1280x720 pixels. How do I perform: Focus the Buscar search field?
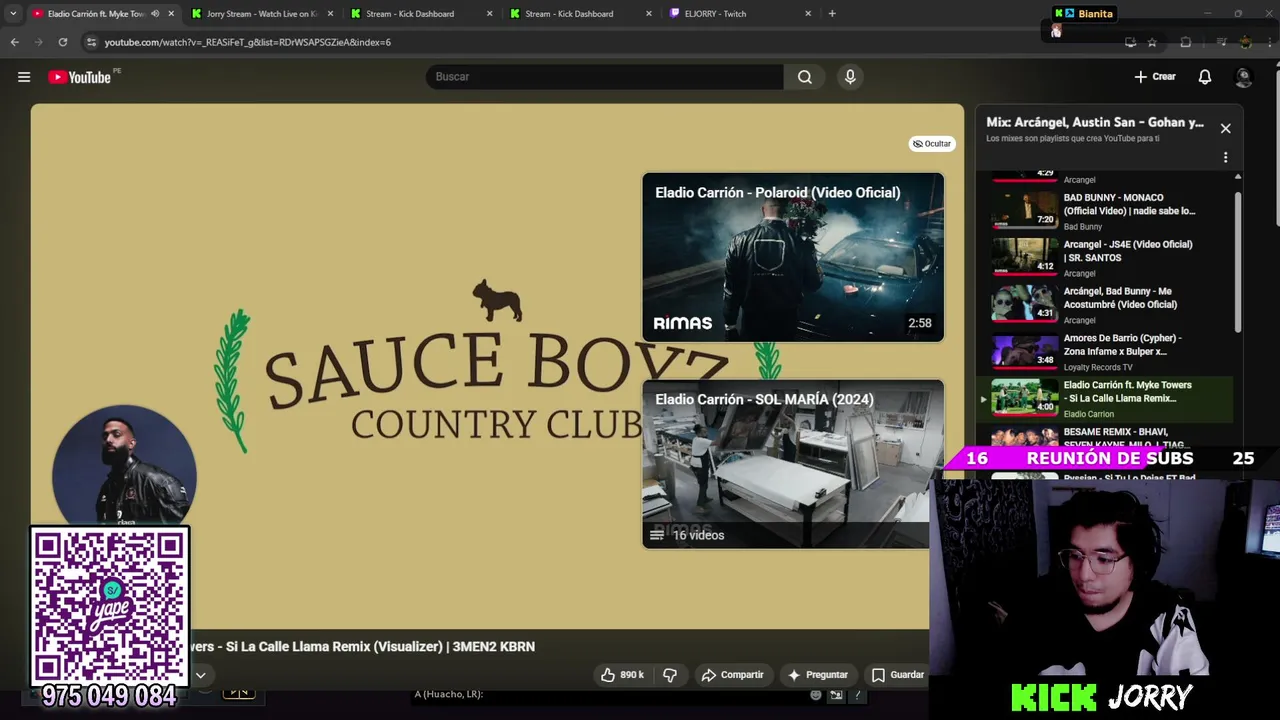pos(605,77)
